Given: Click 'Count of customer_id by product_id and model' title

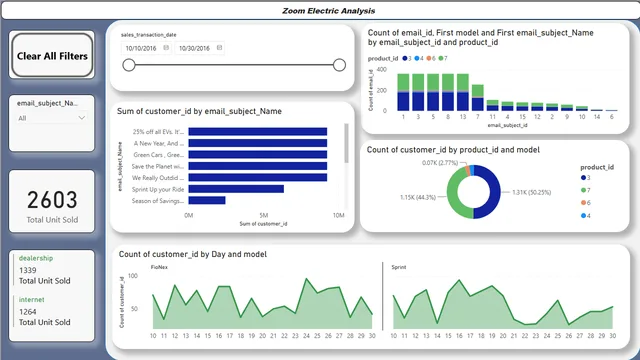Looking at the screenshot, I should 453,150.
